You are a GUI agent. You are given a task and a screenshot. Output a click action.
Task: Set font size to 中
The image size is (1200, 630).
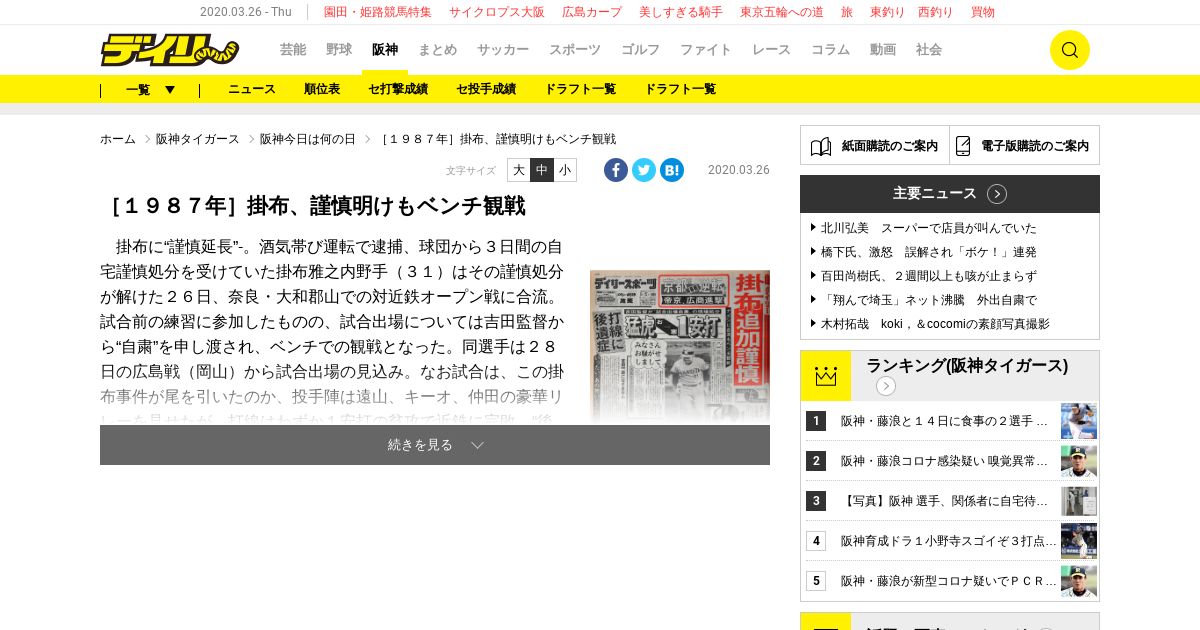click(x=542, y=170)
